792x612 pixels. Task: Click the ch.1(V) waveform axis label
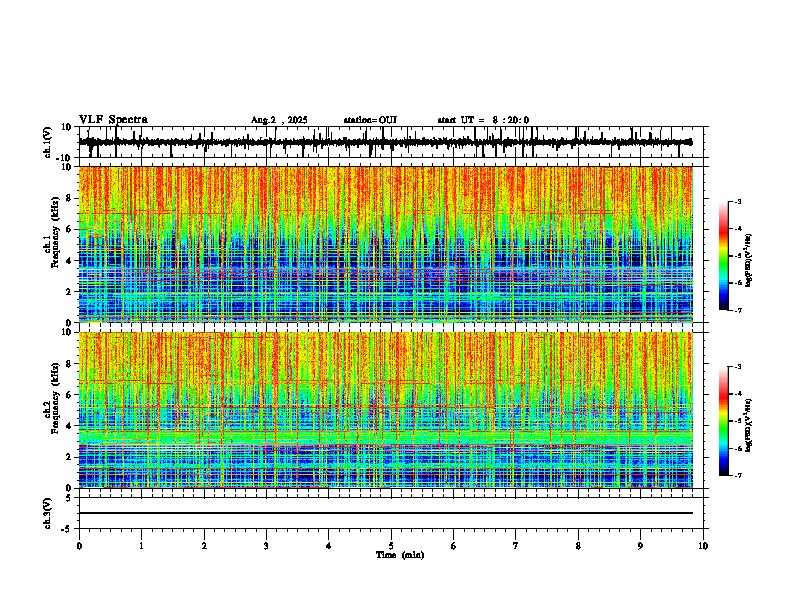pos(48,142)
